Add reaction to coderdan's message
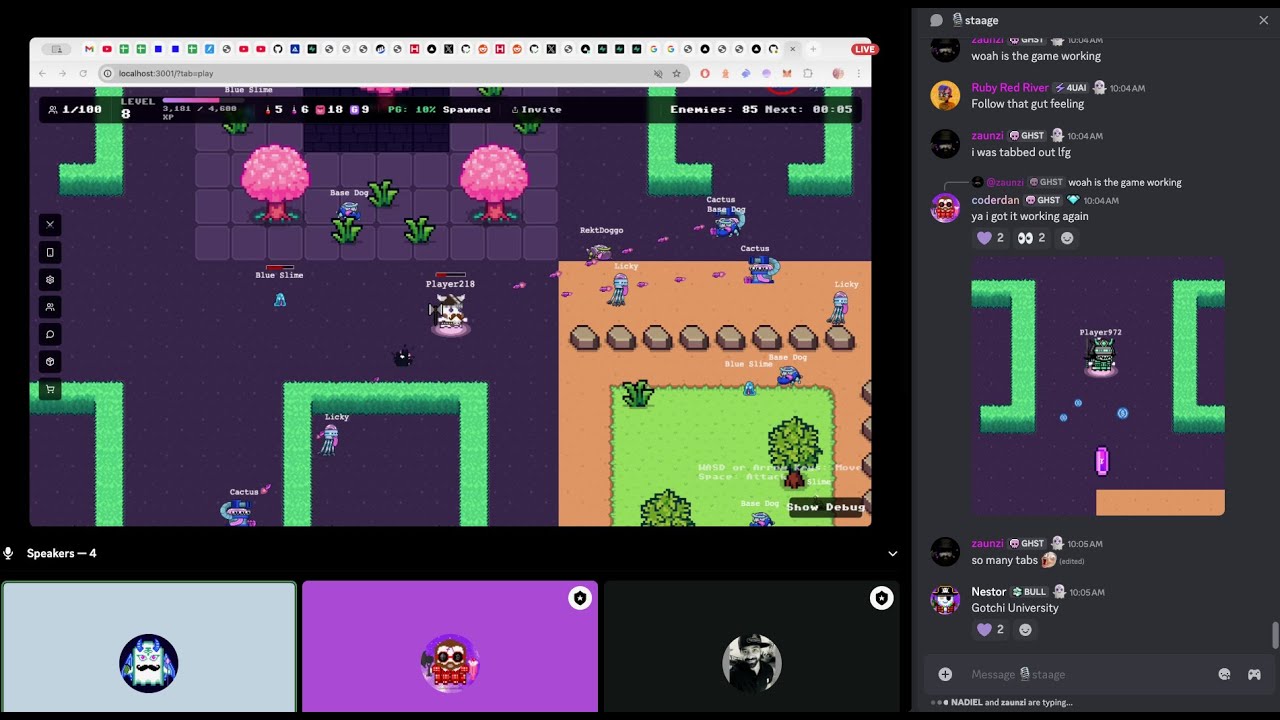Screen dimensions: 1280x720 pos(1067,238)
